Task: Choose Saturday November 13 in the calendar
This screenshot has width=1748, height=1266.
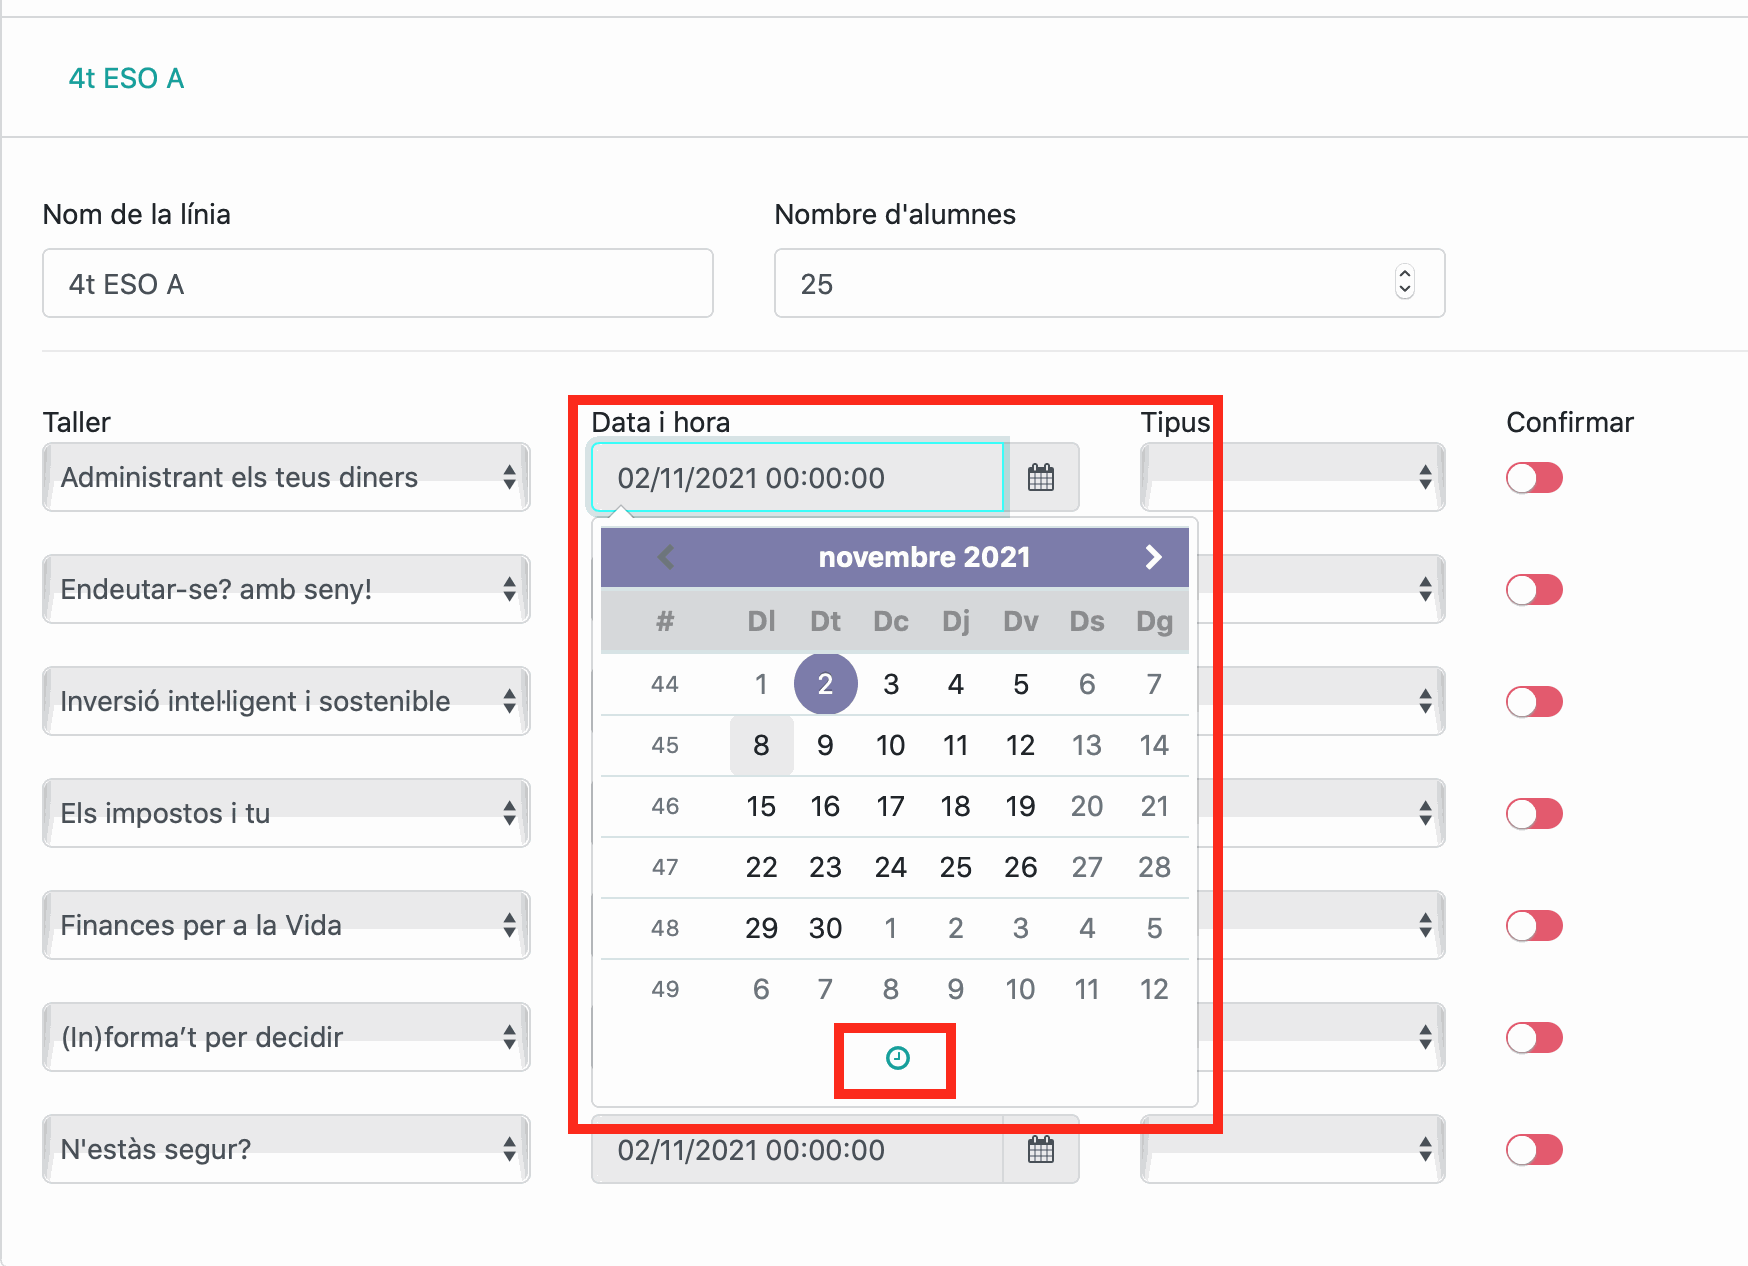Action: (1086, 745)
